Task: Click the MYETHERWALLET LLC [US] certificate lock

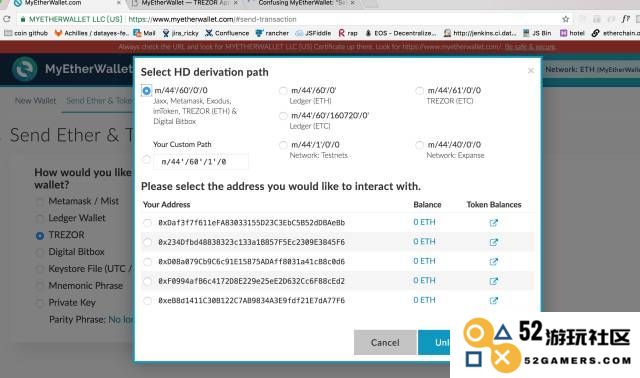Action: click(23, 19)
